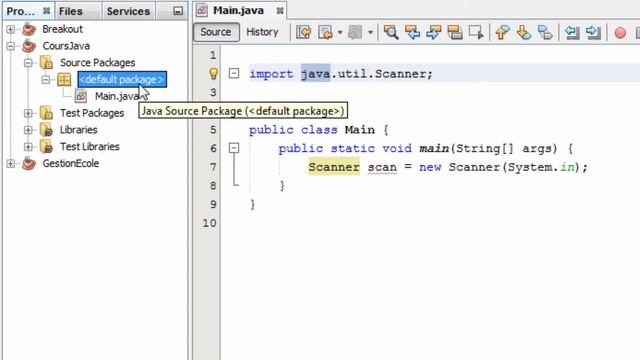Switch to Source view button
Image resolution: width=640 pixels, height=360 pixels.
coord(216,32)
